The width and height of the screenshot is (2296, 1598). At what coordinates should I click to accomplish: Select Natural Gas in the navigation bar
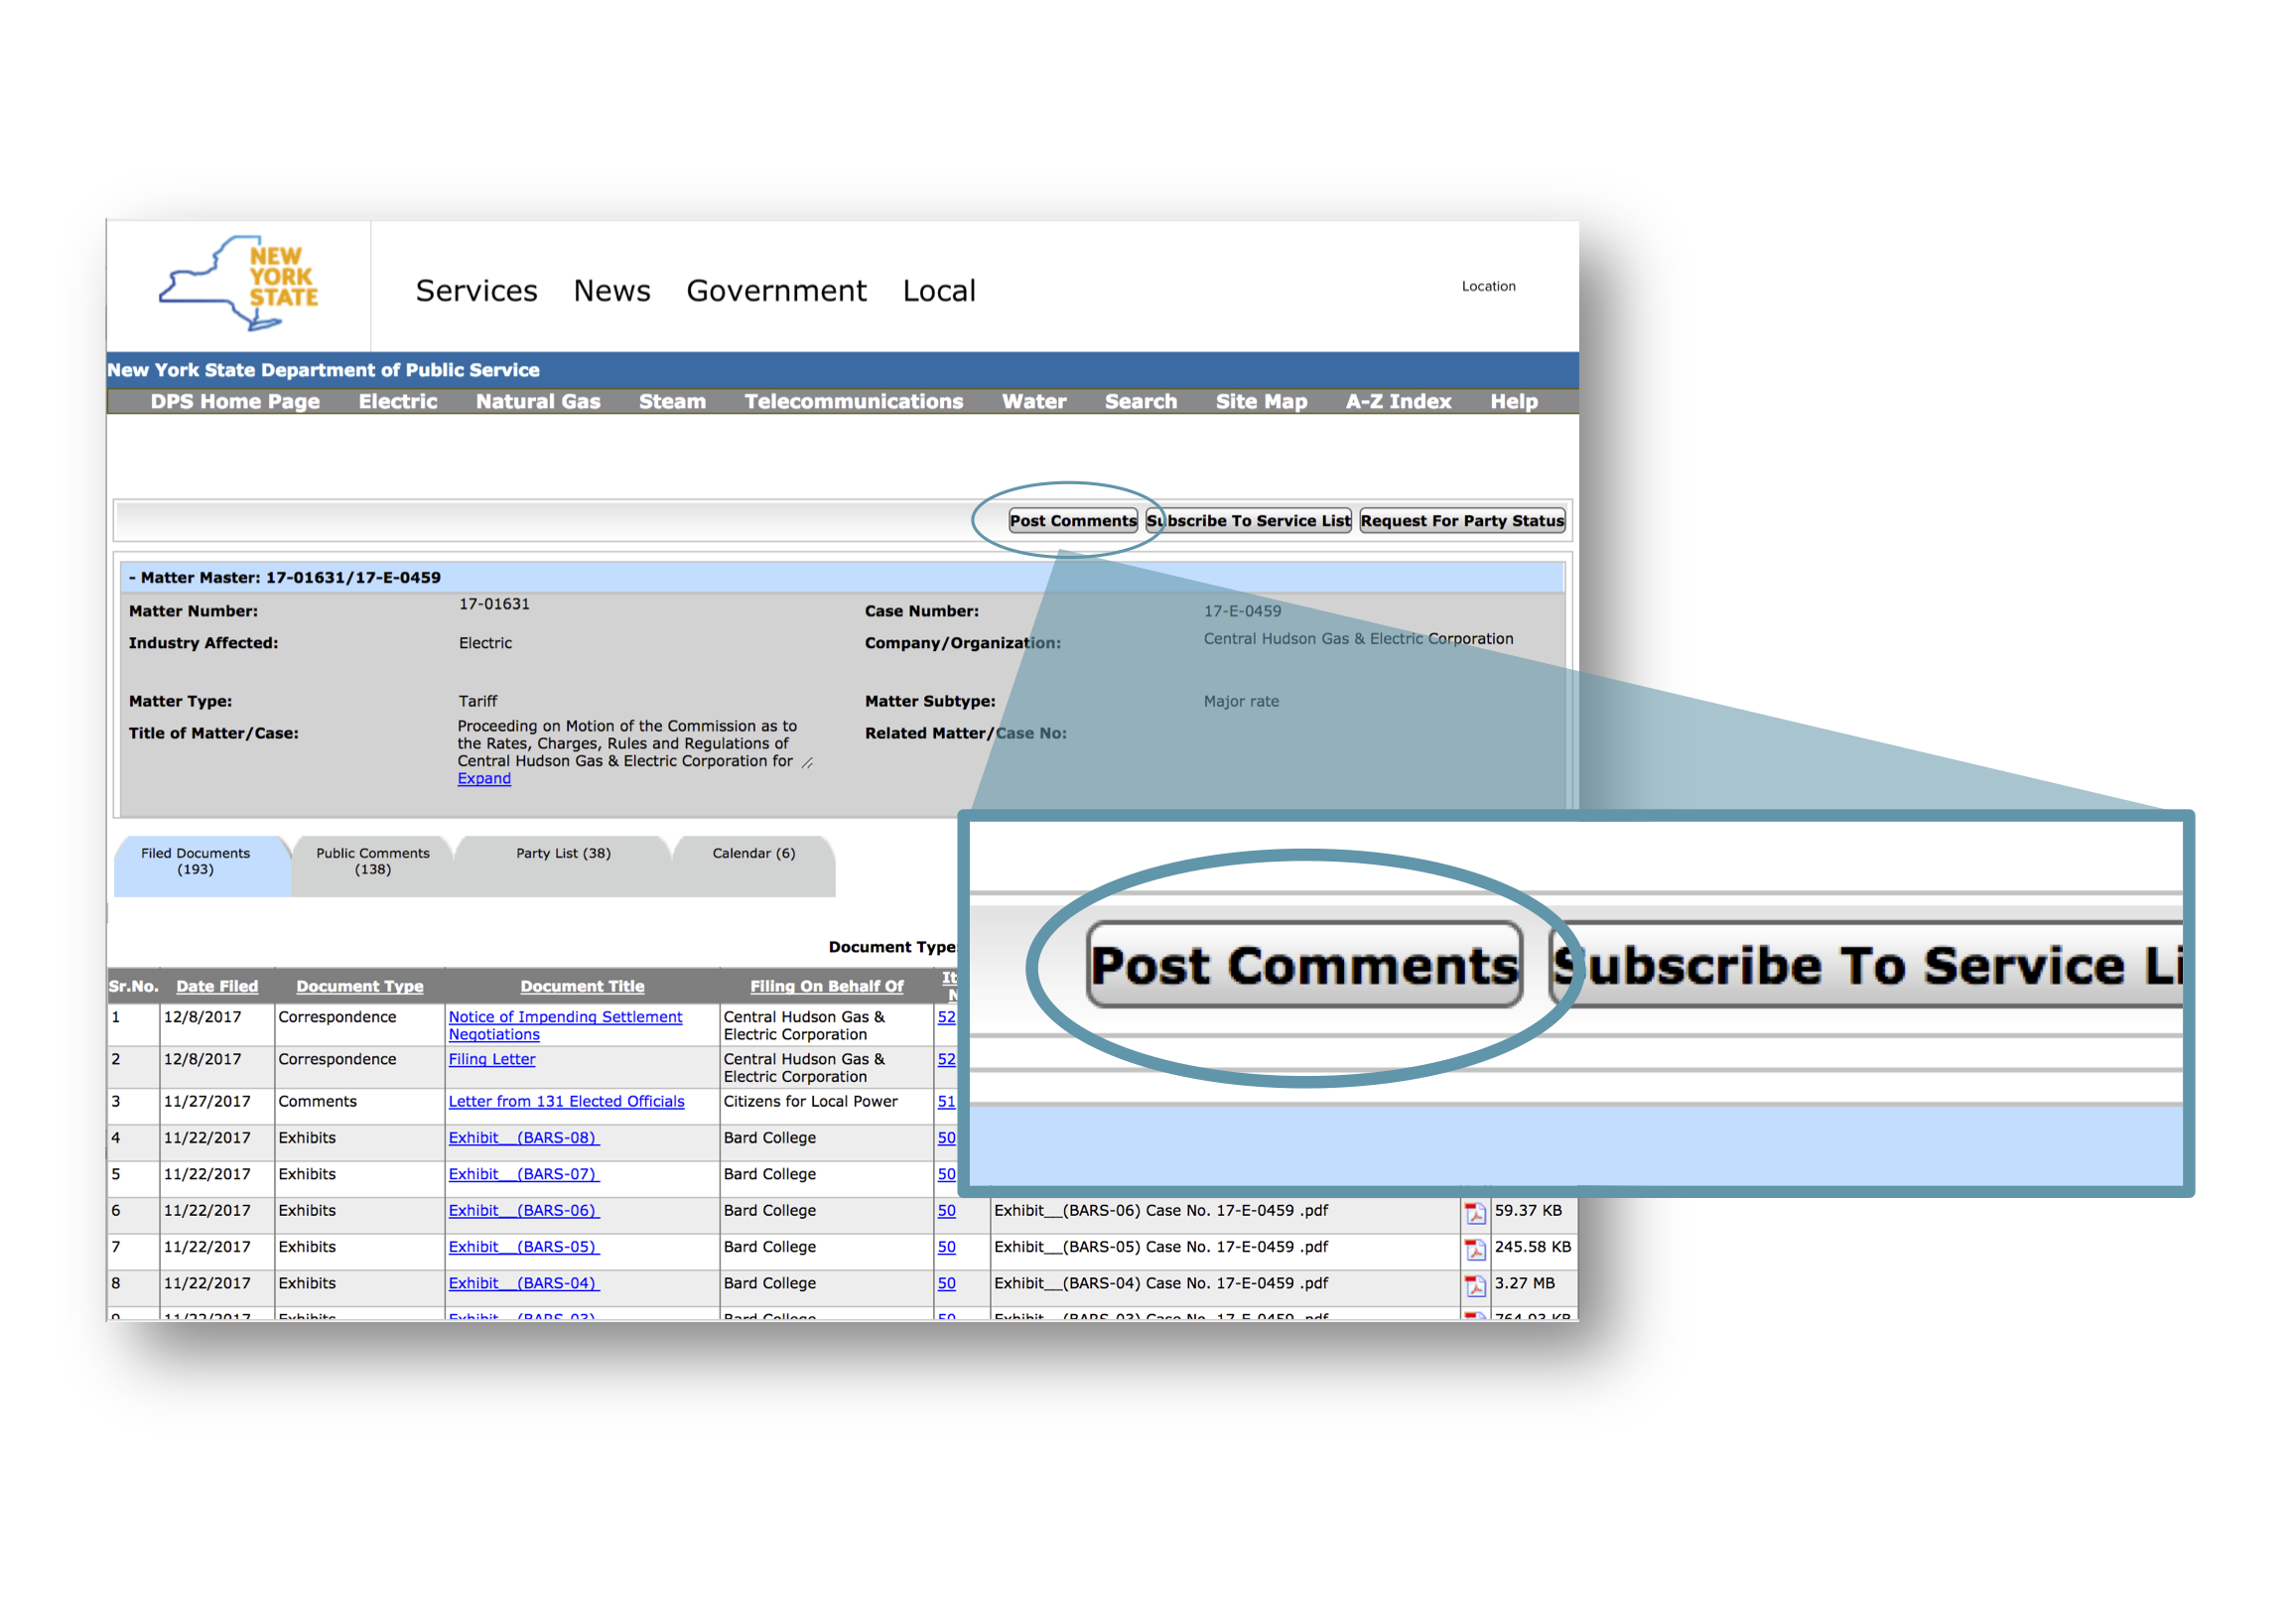coord(537,401)
